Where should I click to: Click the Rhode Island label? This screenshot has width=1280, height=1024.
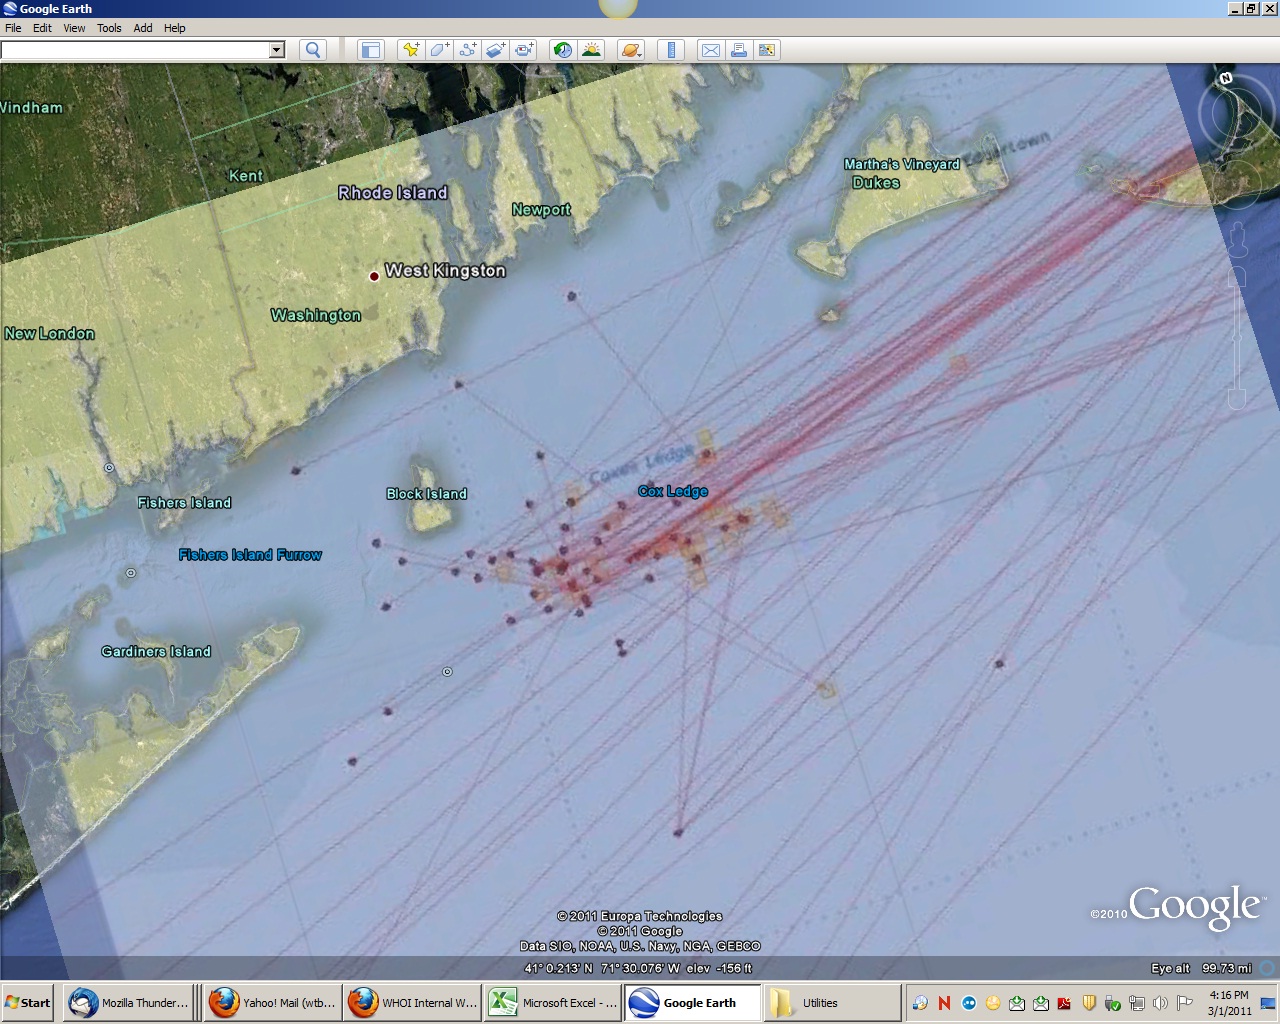pyautogui.click(x=392, y=192)
